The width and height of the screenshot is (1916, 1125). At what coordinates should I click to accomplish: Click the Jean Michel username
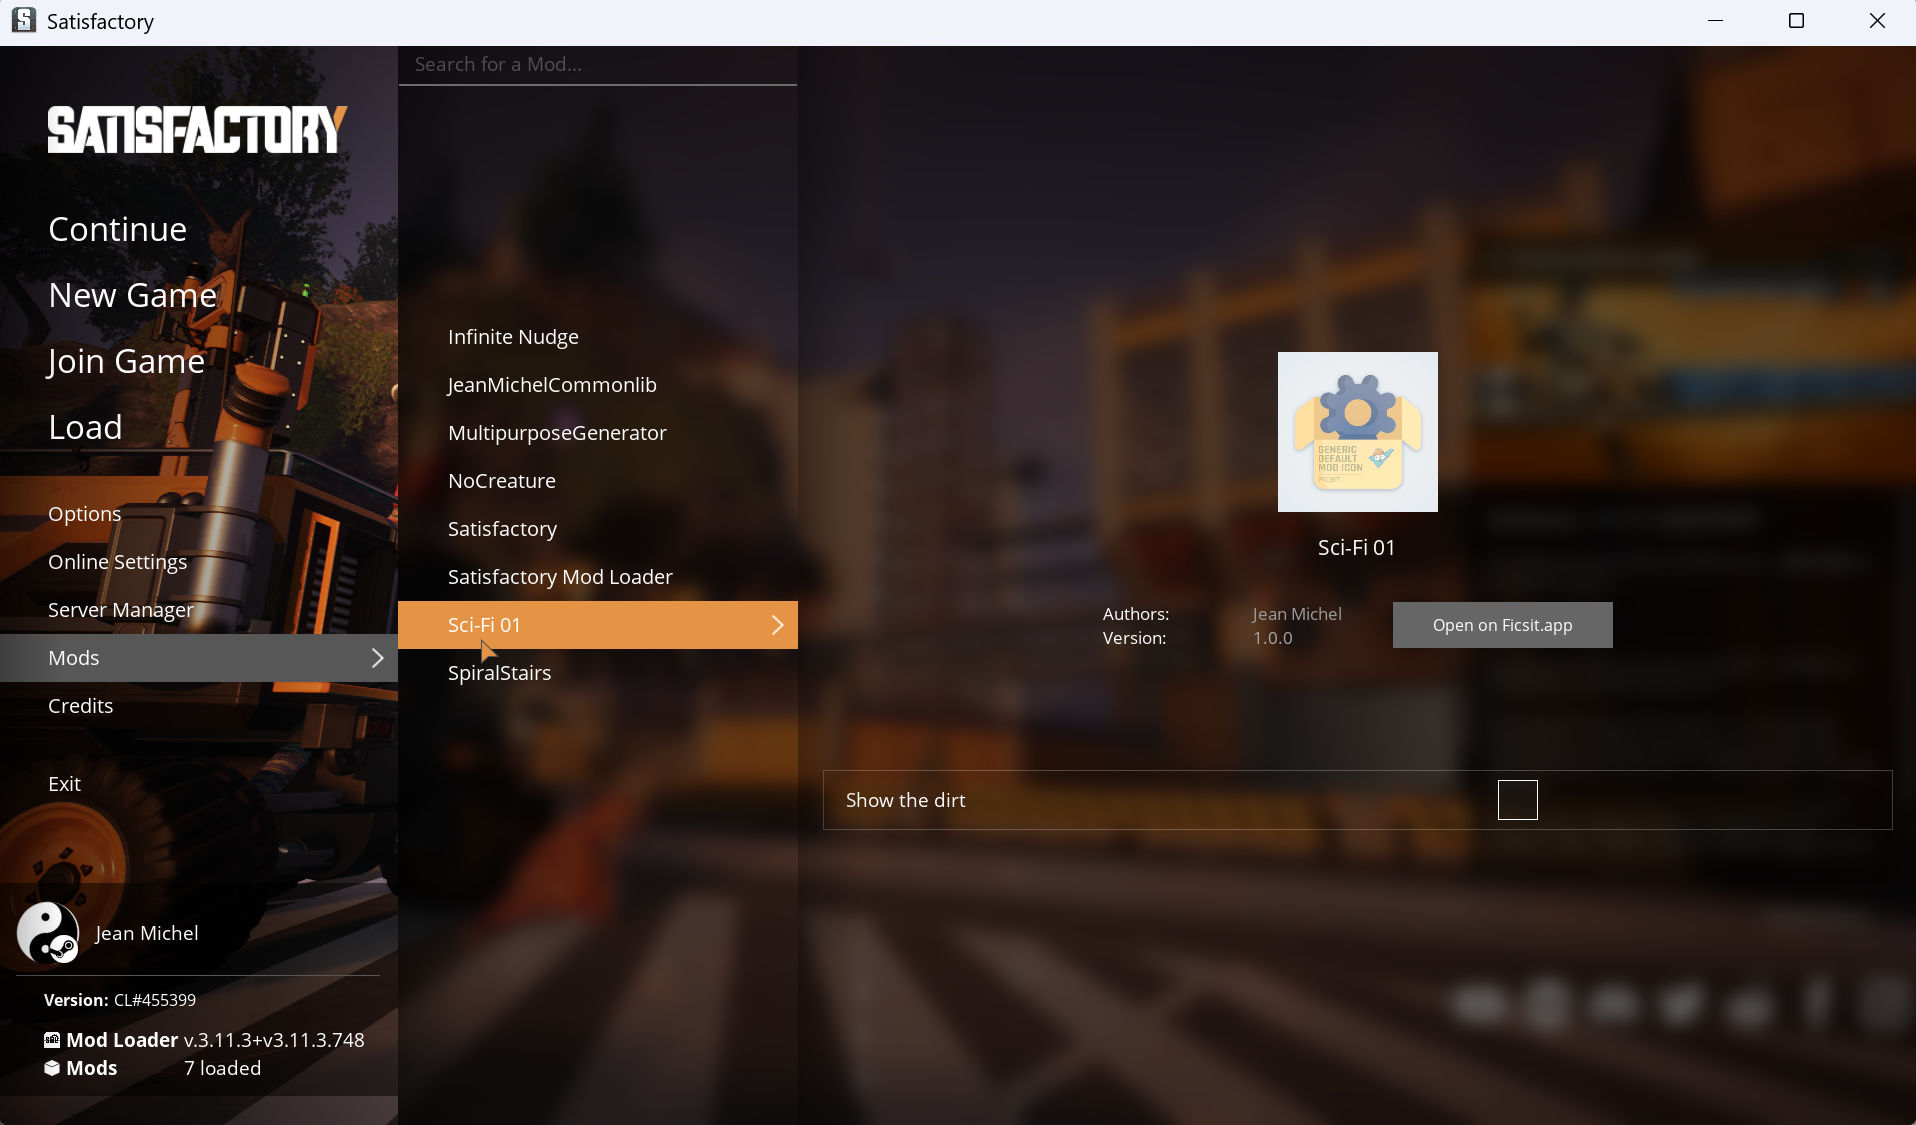click(147, 933)
